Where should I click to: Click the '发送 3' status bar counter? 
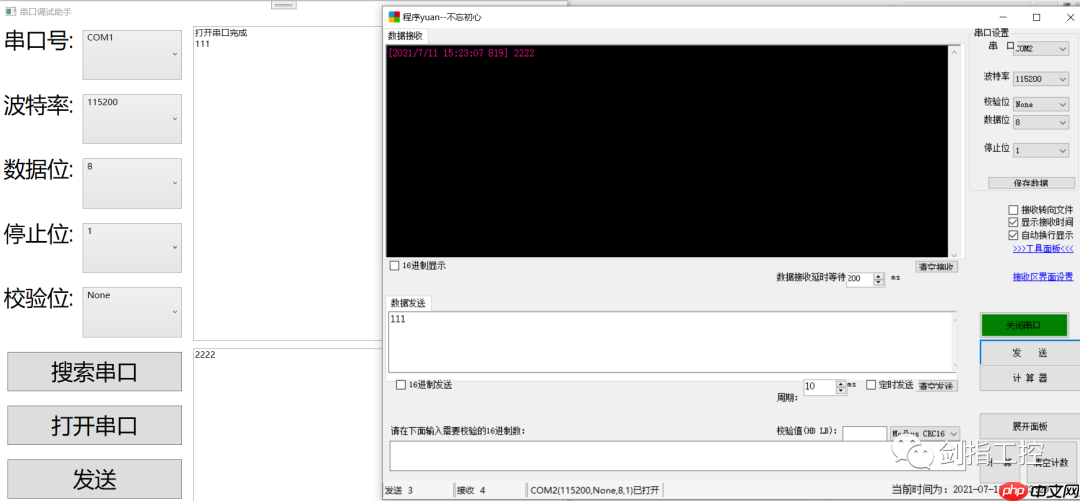click(x=399, y=491)
